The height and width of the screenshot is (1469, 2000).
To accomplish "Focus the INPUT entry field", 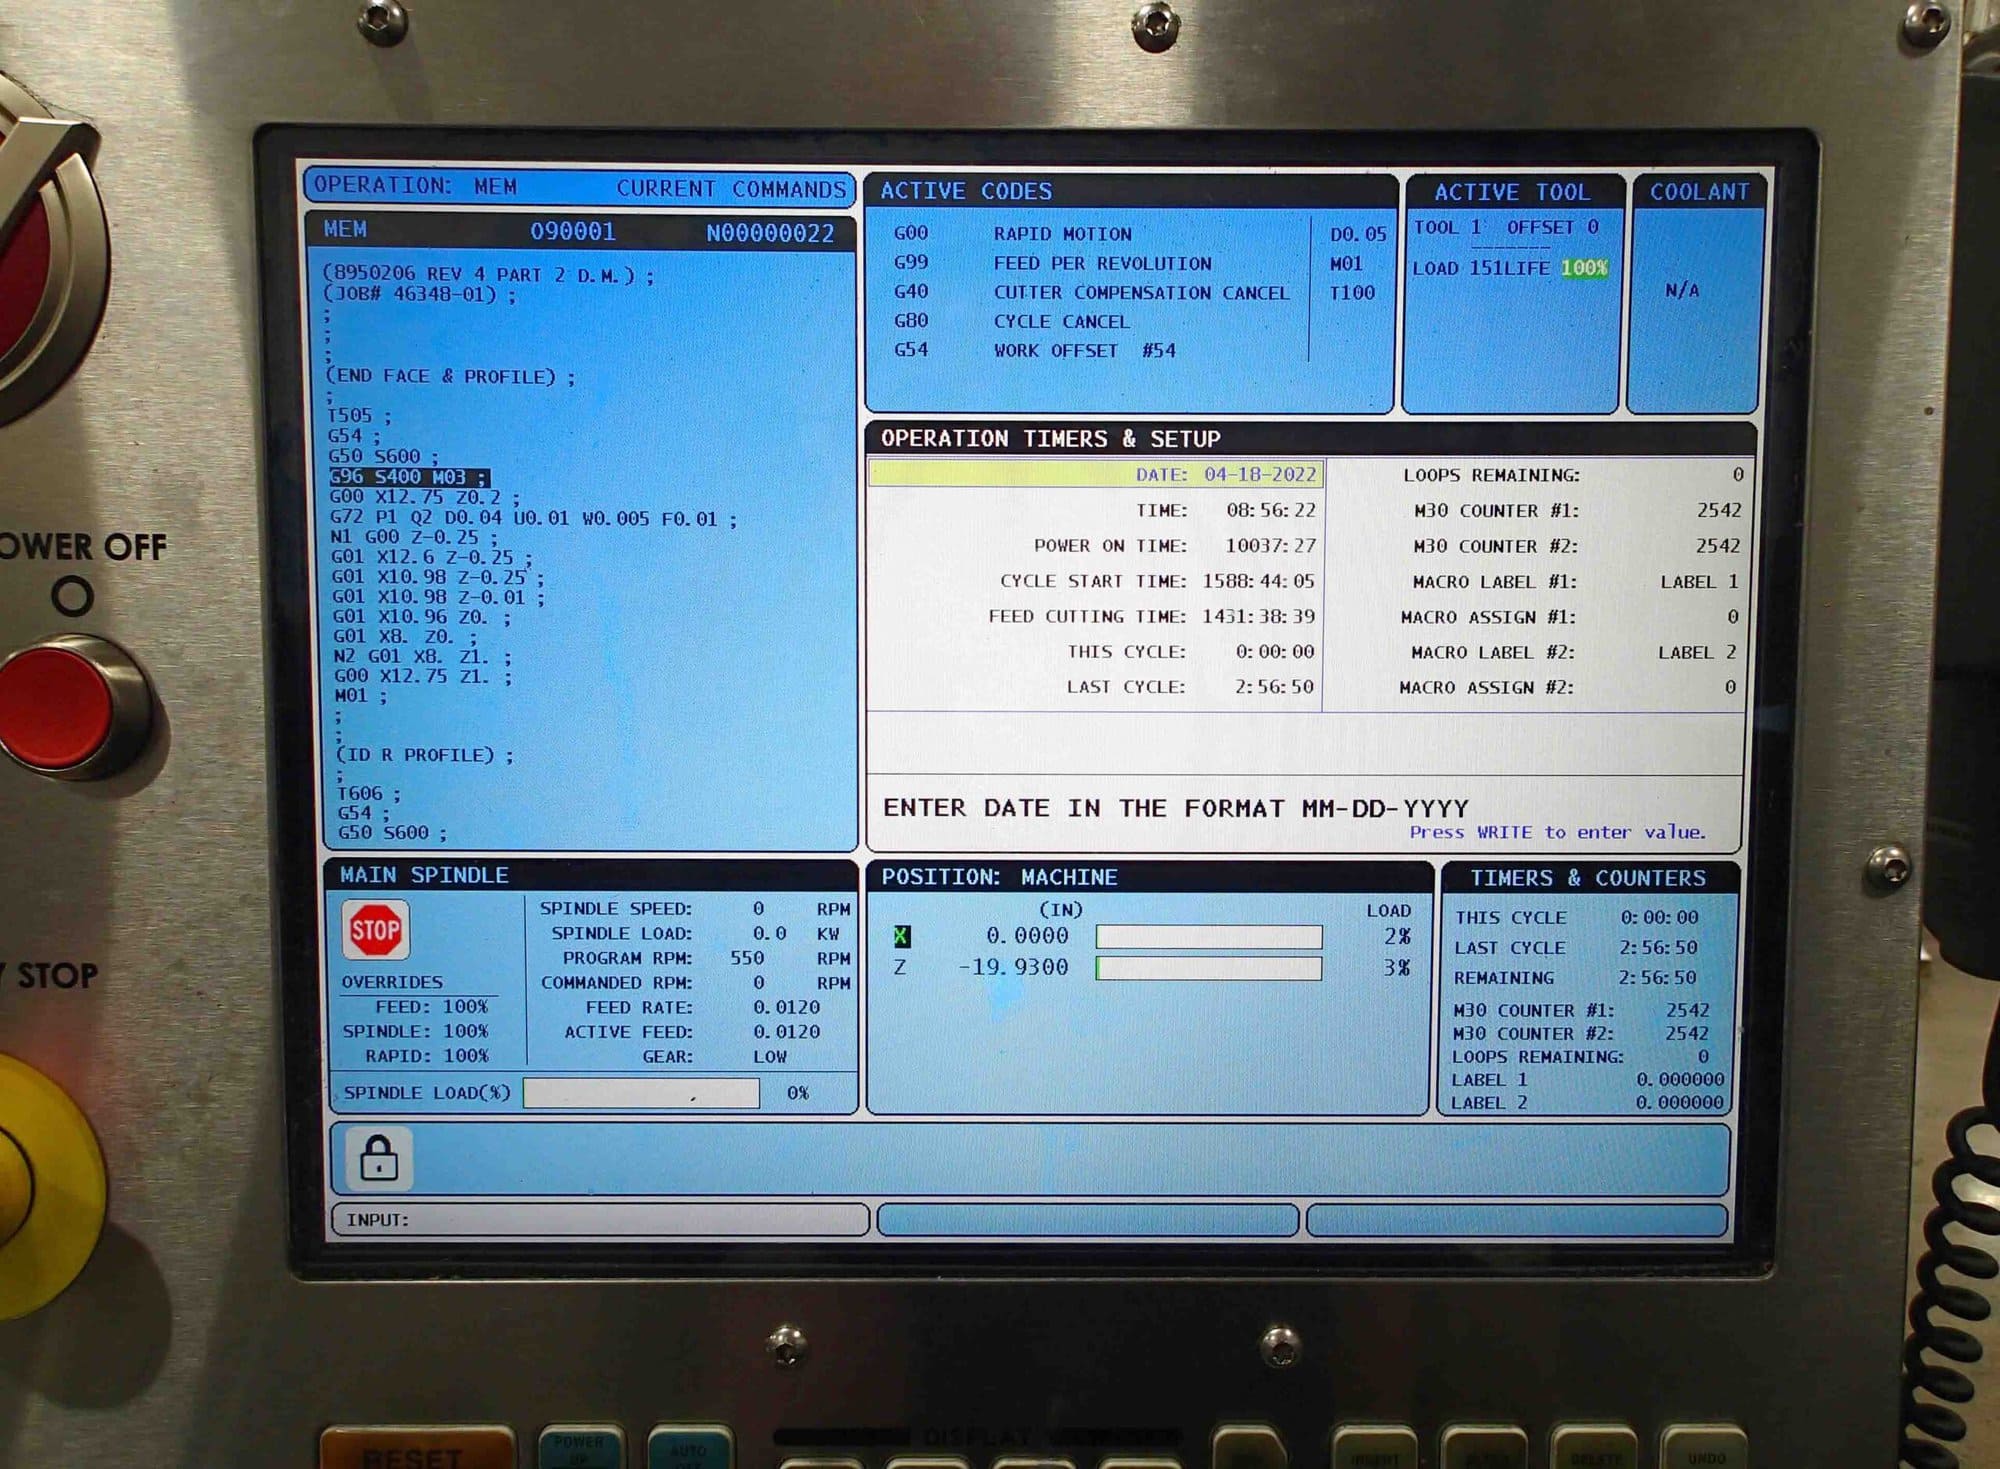I will click(x=600, y=1220).
